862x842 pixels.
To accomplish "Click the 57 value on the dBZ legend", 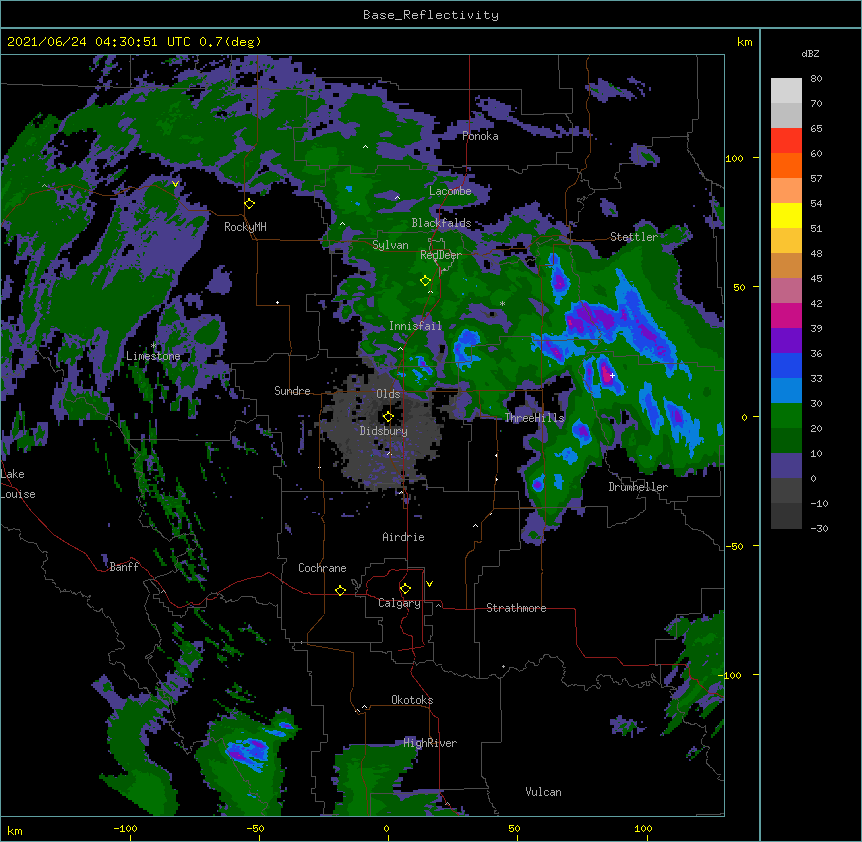I will coord(816,179).
